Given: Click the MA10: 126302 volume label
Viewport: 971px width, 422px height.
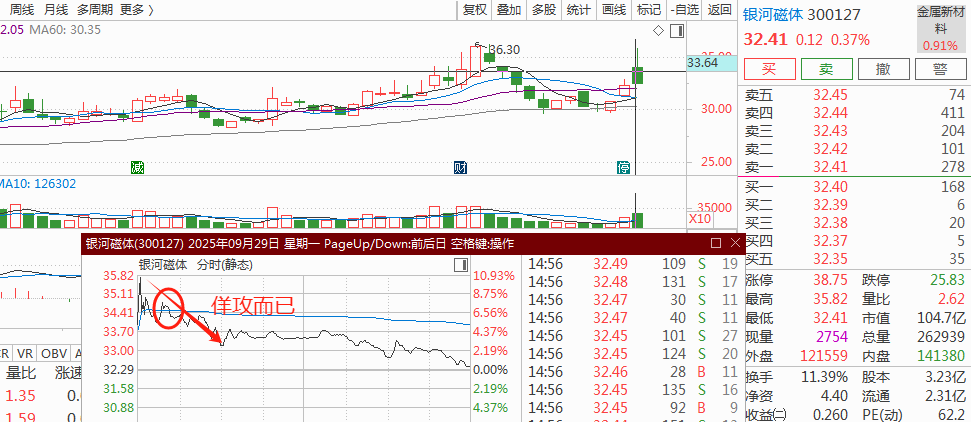Looking at the screenshot, I should pos(37,184).
